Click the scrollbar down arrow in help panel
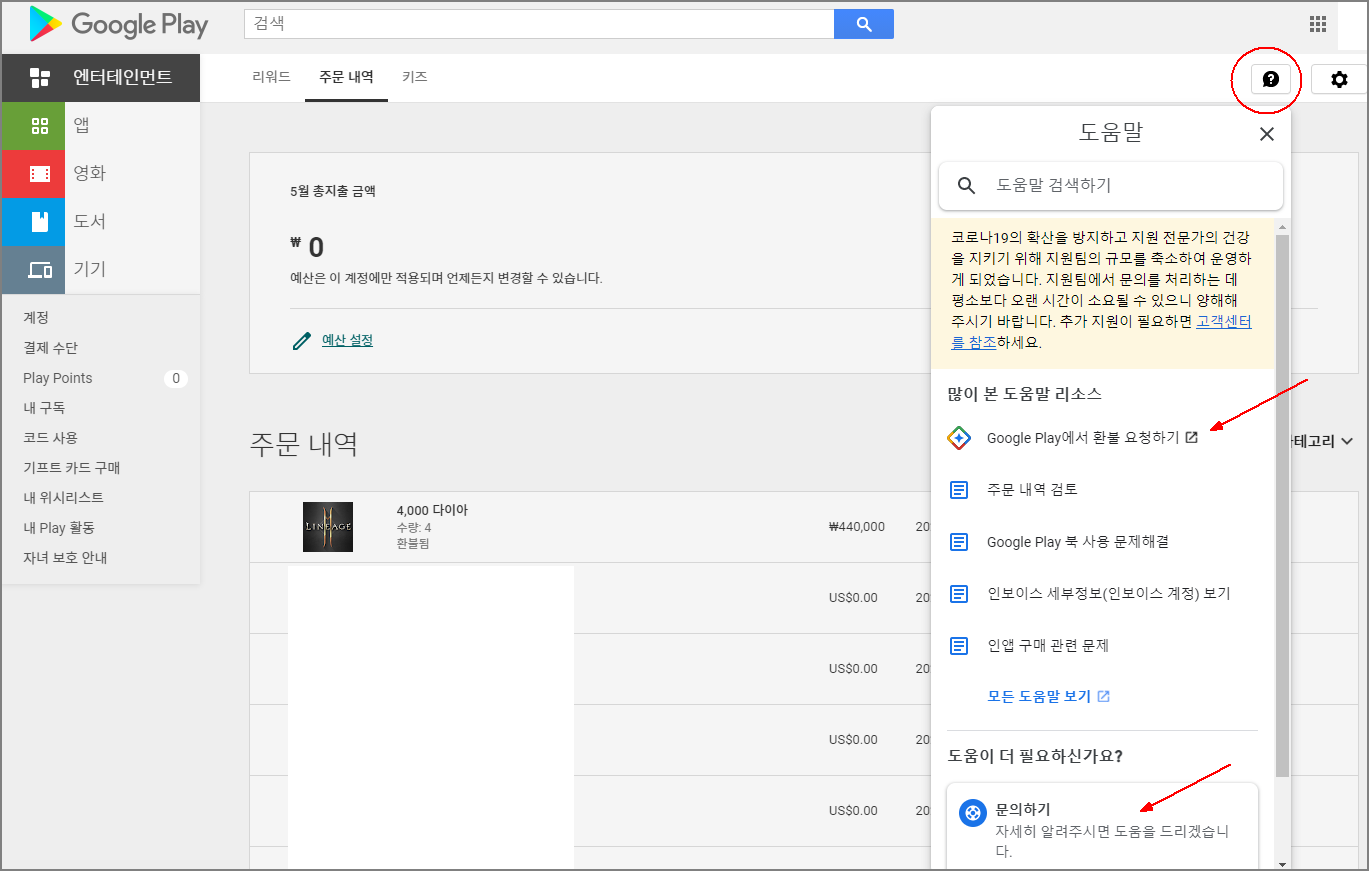The height and width of the screenshot is (871, 1369). 1283,863
